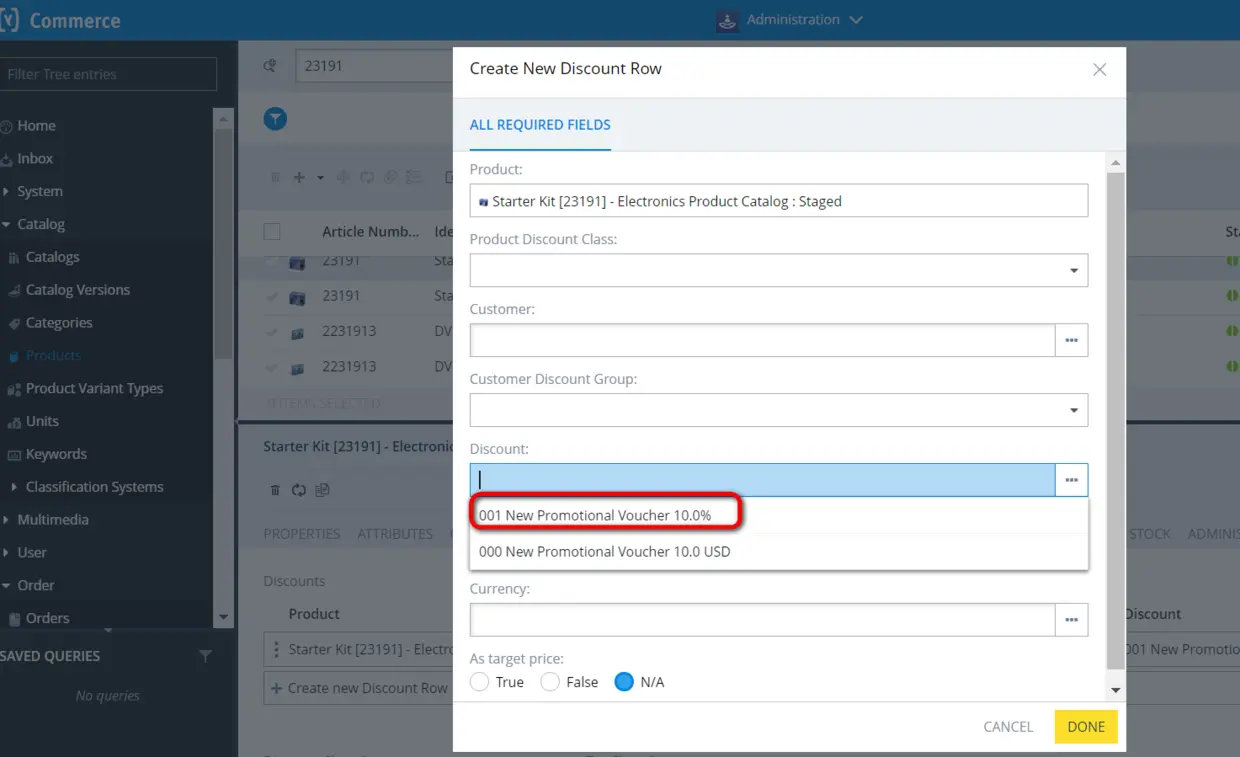The width and height of the screenshot is (1240, 757).
Task: Toggle the checkmark on the first 2231913 row
Action: point(272,332)
